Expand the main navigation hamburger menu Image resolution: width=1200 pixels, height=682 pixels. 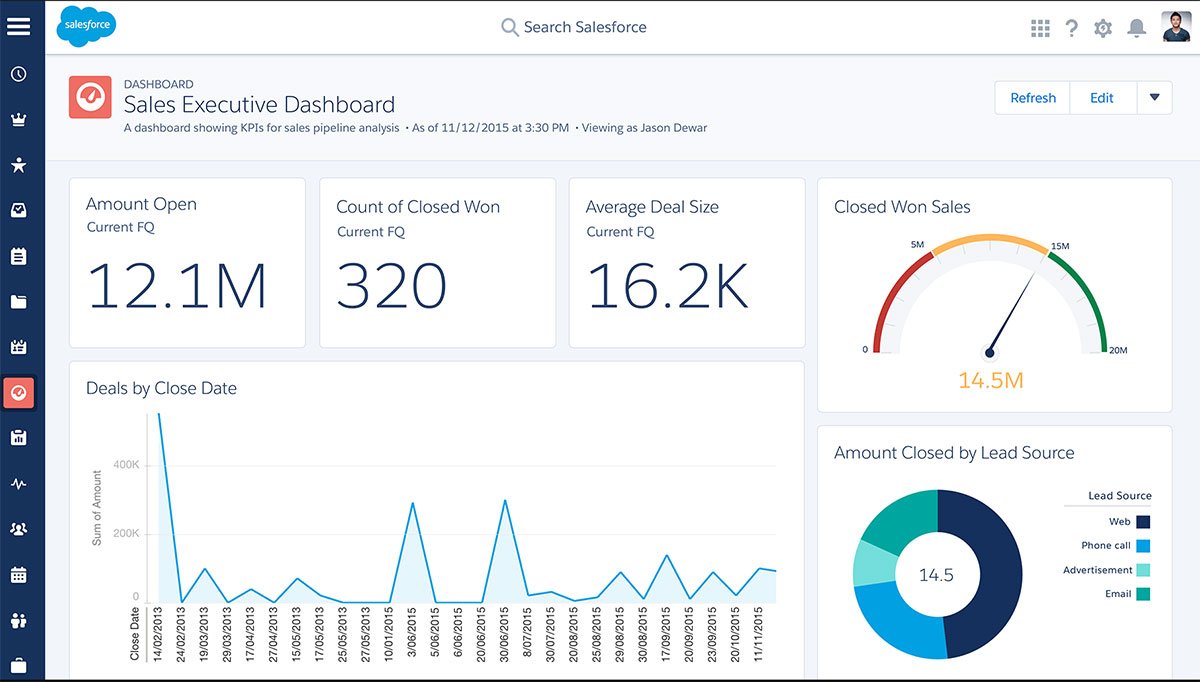pos(20,26)
